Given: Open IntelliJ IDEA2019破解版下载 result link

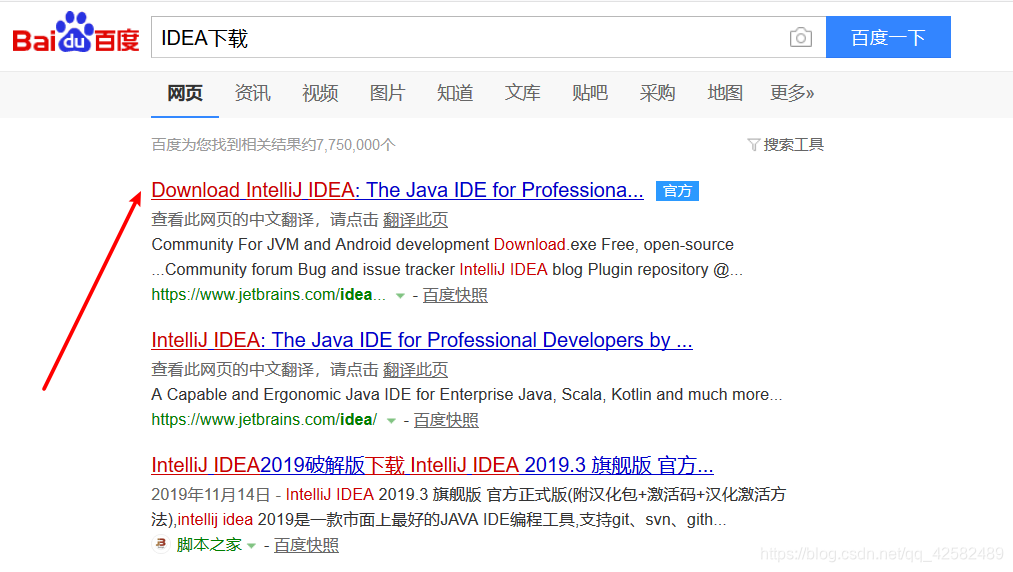Looking at the screenshot, I should (x=432, y=465).
